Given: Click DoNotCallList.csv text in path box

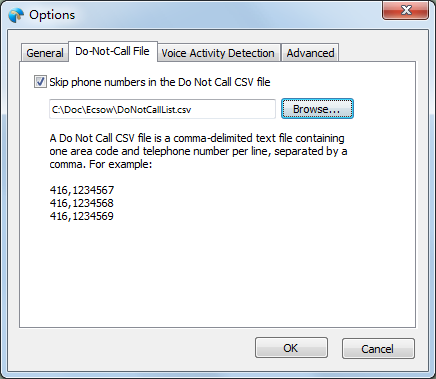Looking at the screenshot, I should [x=154, y=110].
